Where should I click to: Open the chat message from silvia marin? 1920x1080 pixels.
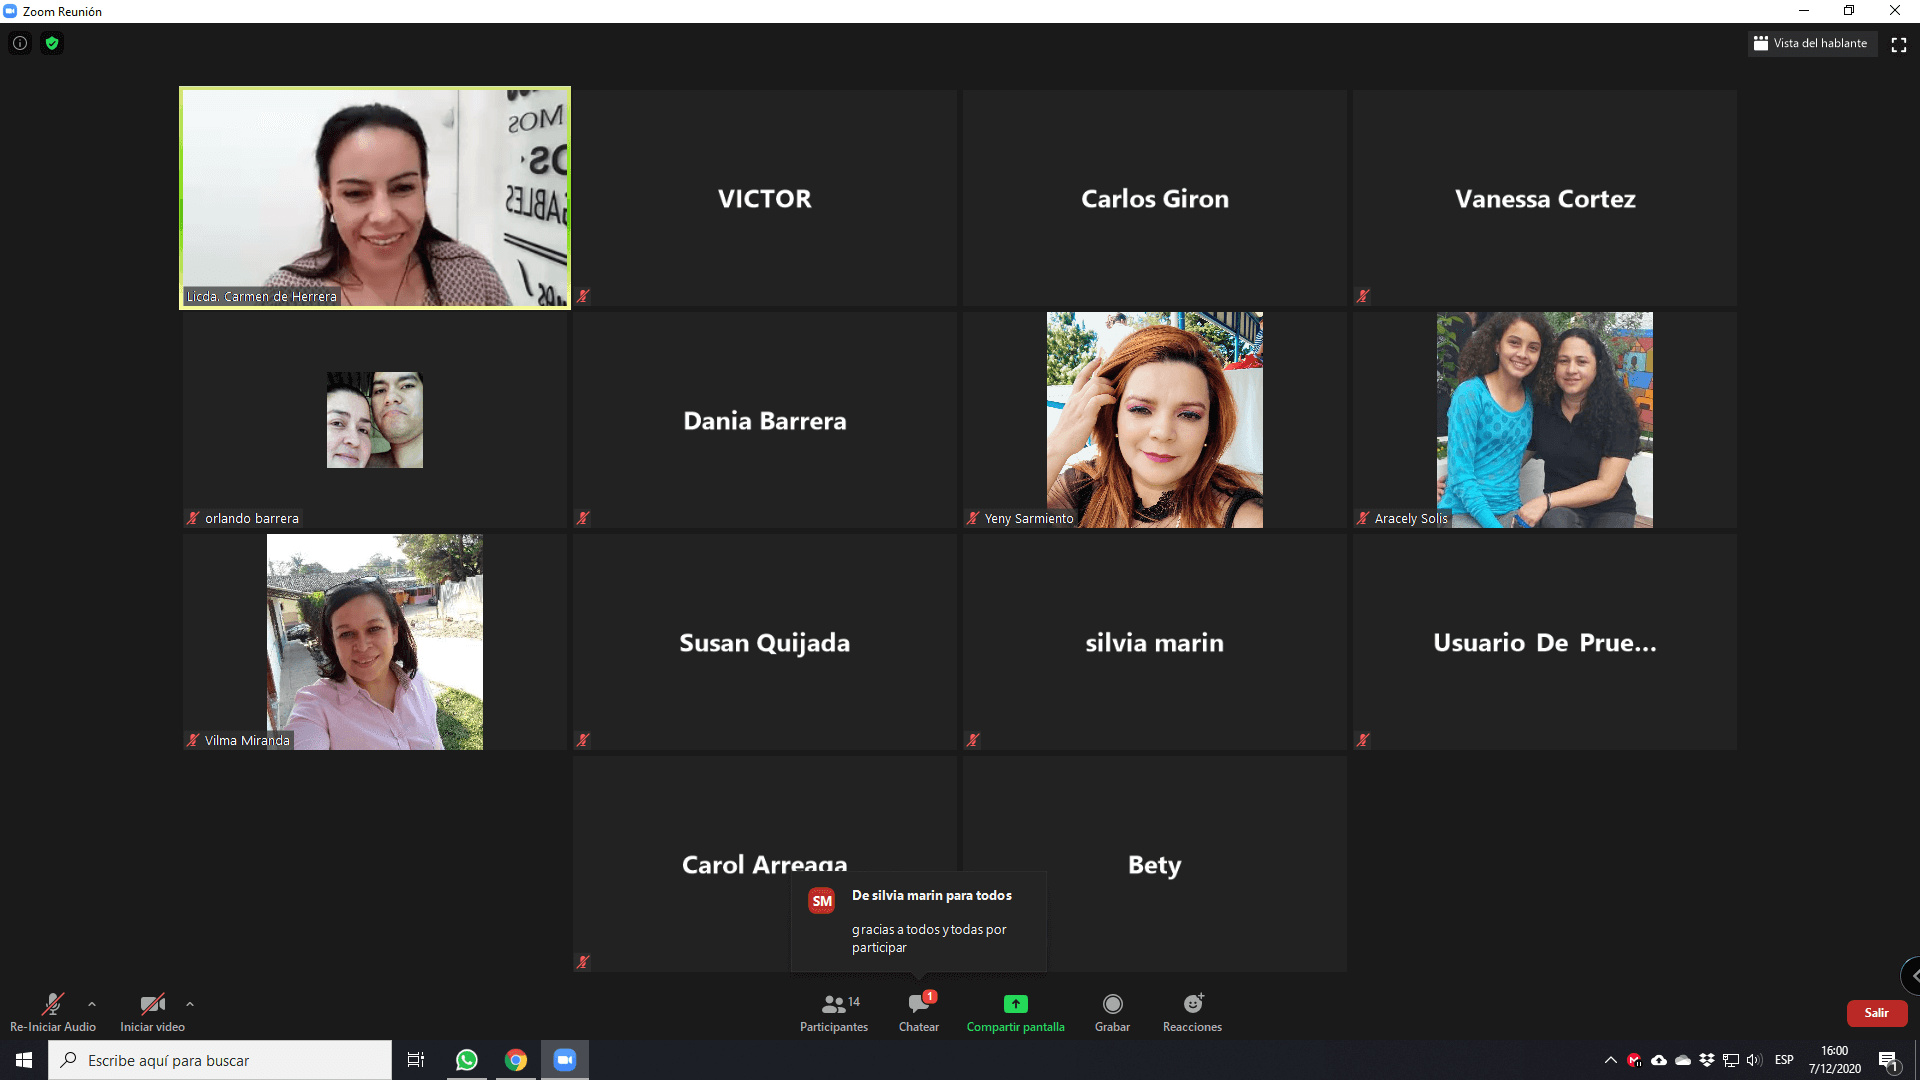point(918,921)
